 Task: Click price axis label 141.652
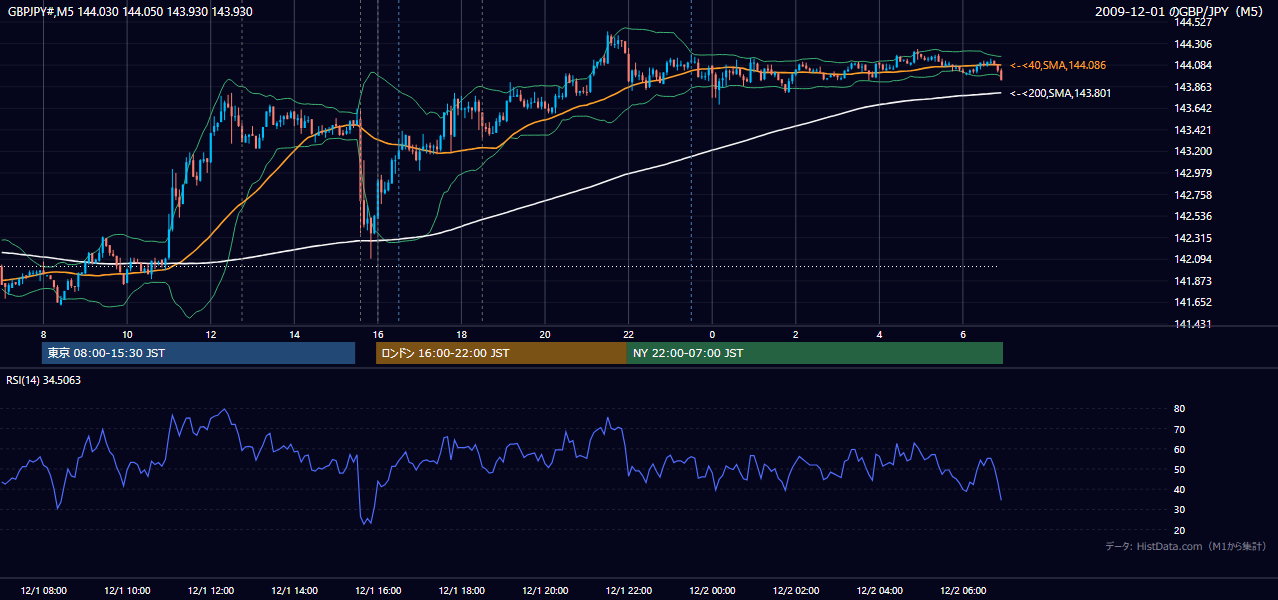pyautogui.click(x=1193, y=302)
